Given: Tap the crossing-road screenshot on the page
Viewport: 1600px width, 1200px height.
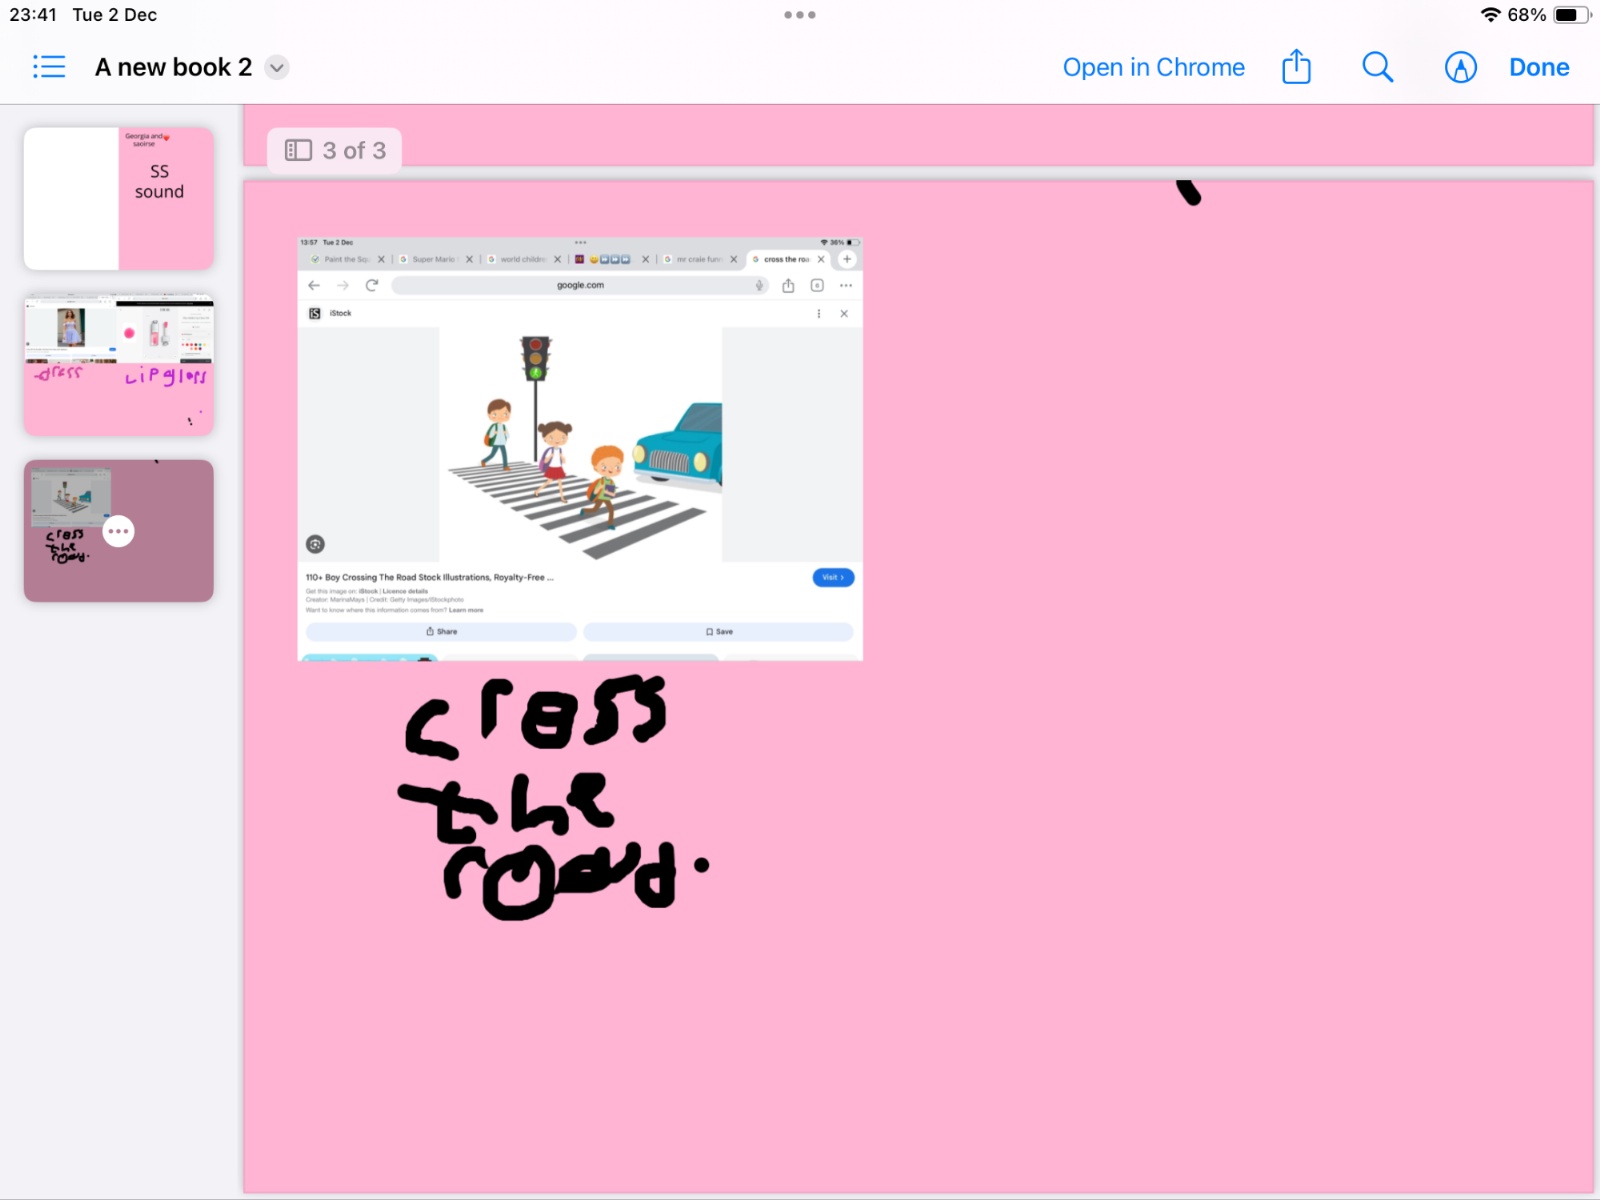Looking at the screenshot, I should 580,448.
